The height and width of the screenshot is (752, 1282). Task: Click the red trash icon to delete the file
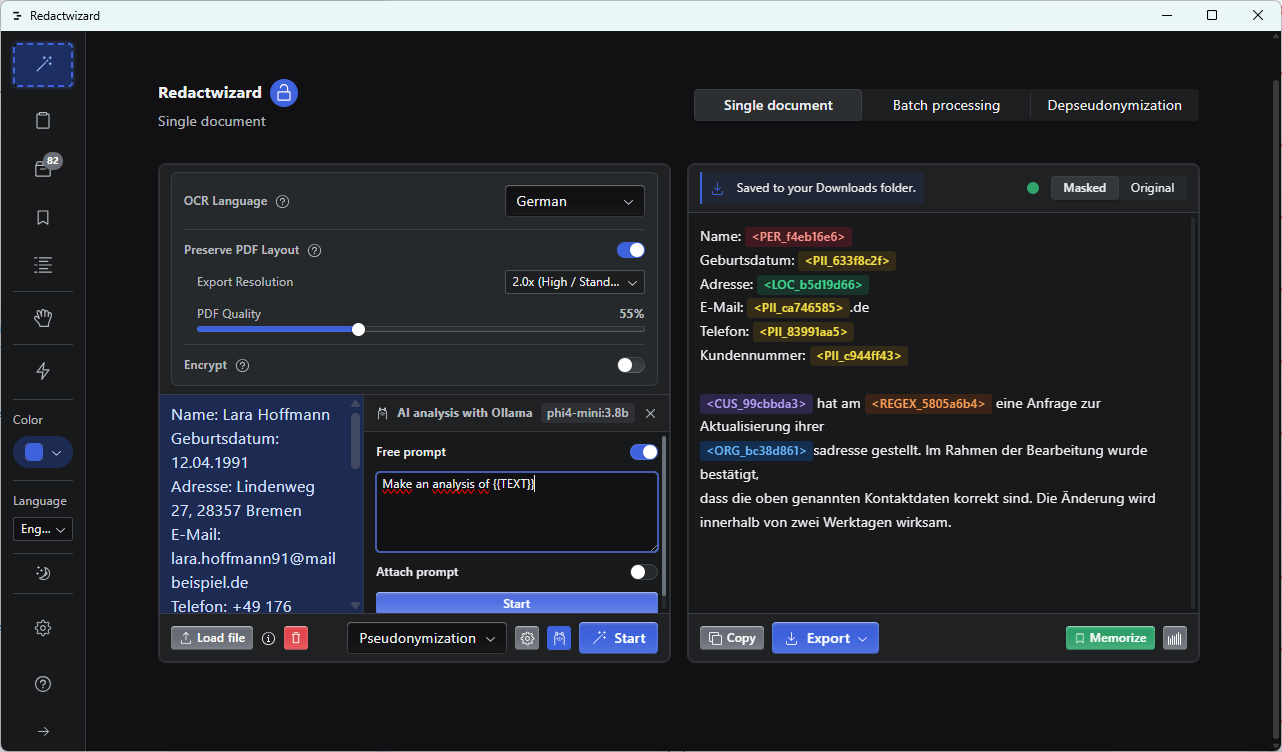pos(296,638)
